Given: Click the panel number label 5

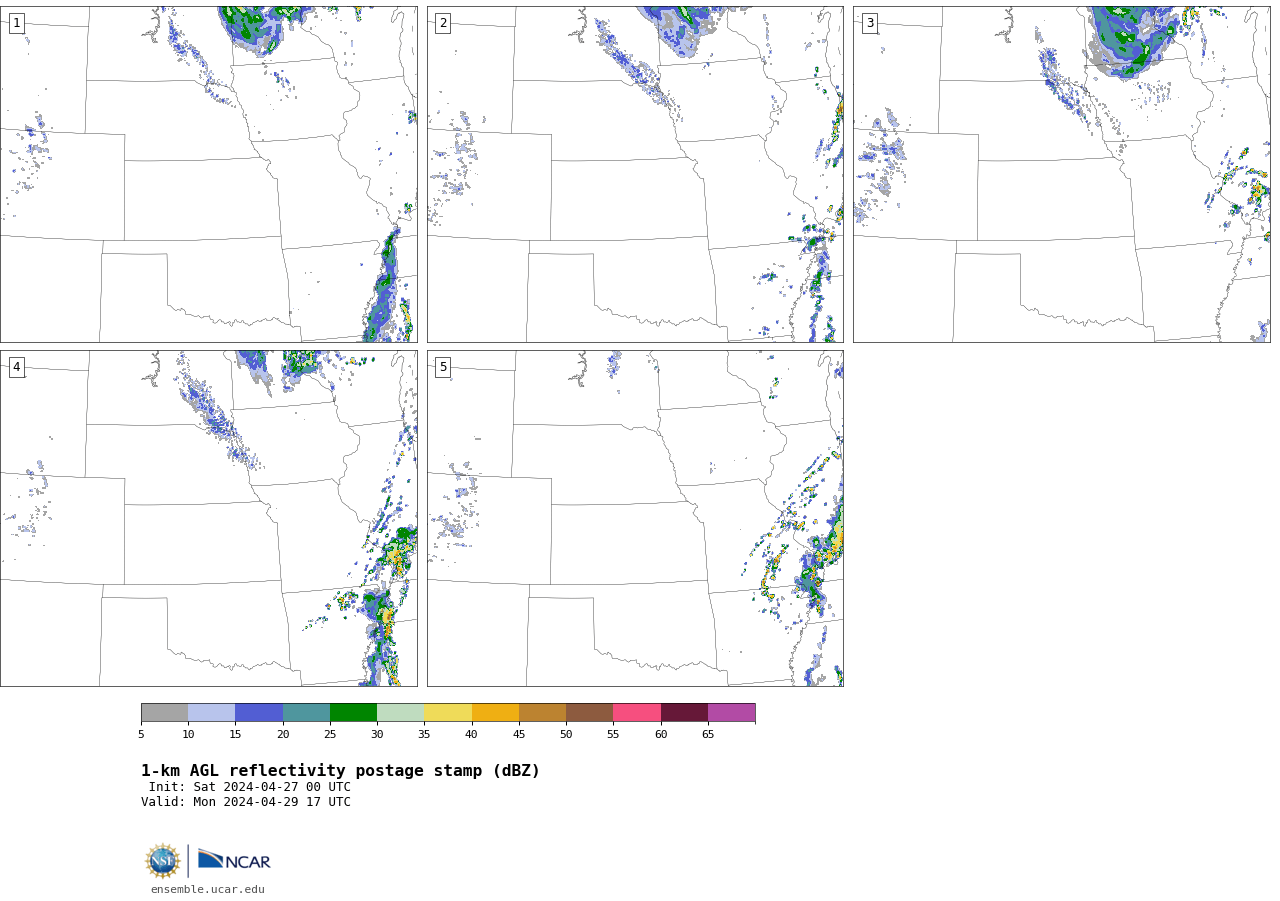Looking at the screenshot, I should [x=443, y=367].
